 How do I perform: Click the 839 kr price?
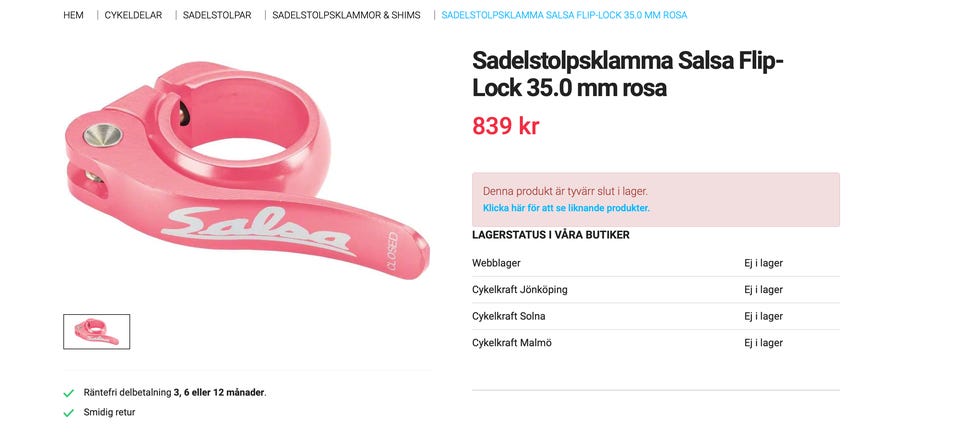[x=505, y=126]
